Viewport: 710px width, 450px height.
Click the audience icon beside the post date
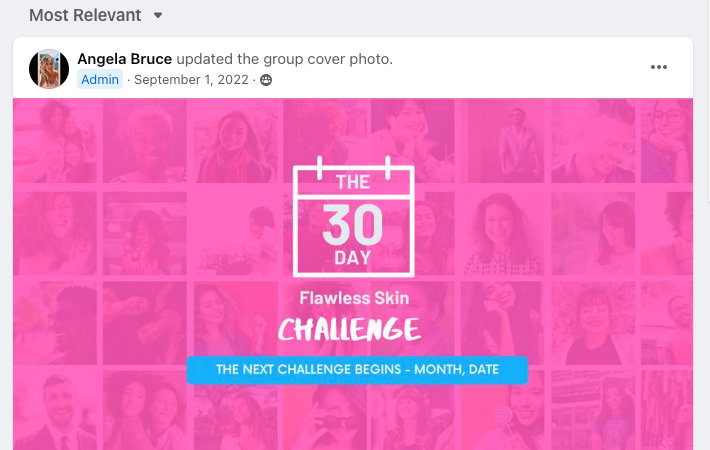(x=266, y=80)
